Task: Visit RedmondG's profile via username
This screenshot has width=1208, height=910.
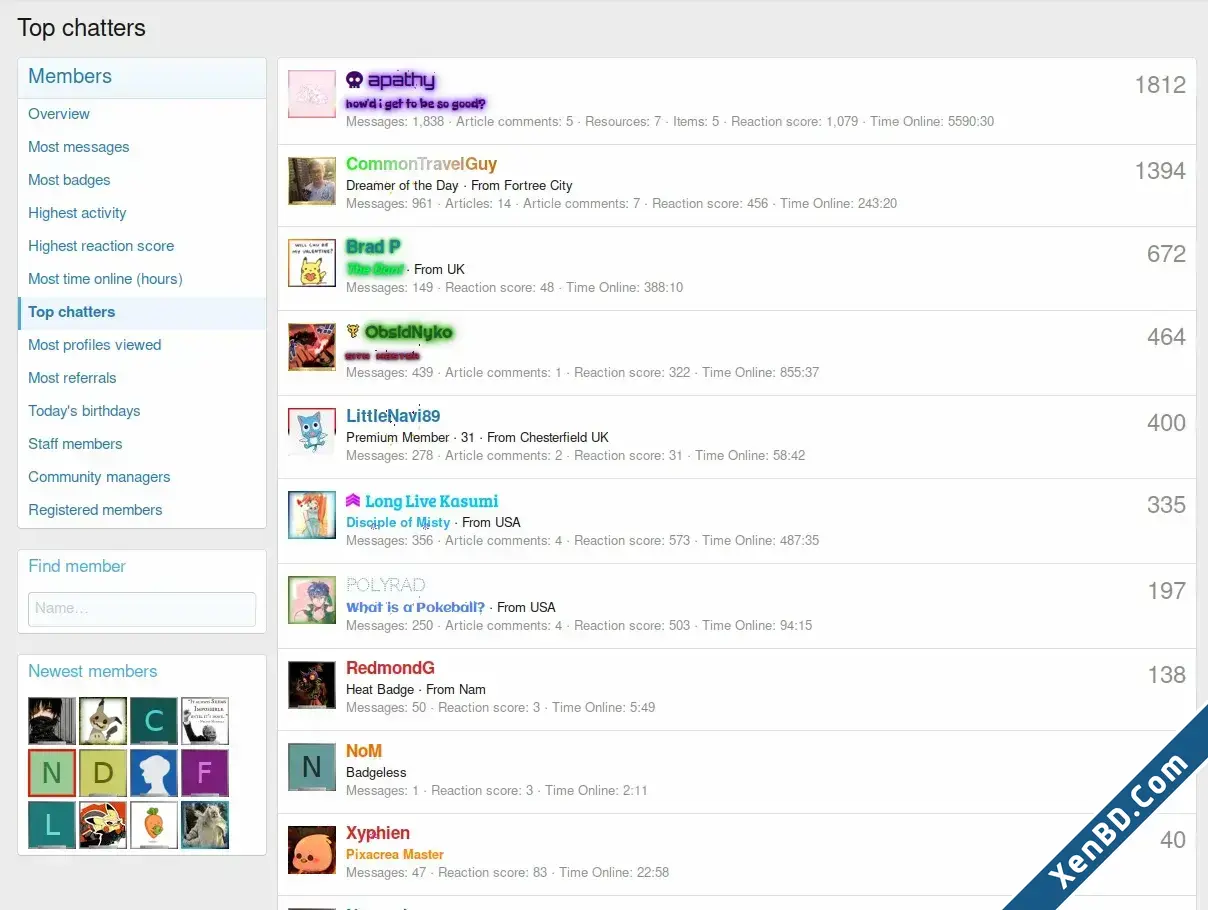Action: (x=390, y=668)
